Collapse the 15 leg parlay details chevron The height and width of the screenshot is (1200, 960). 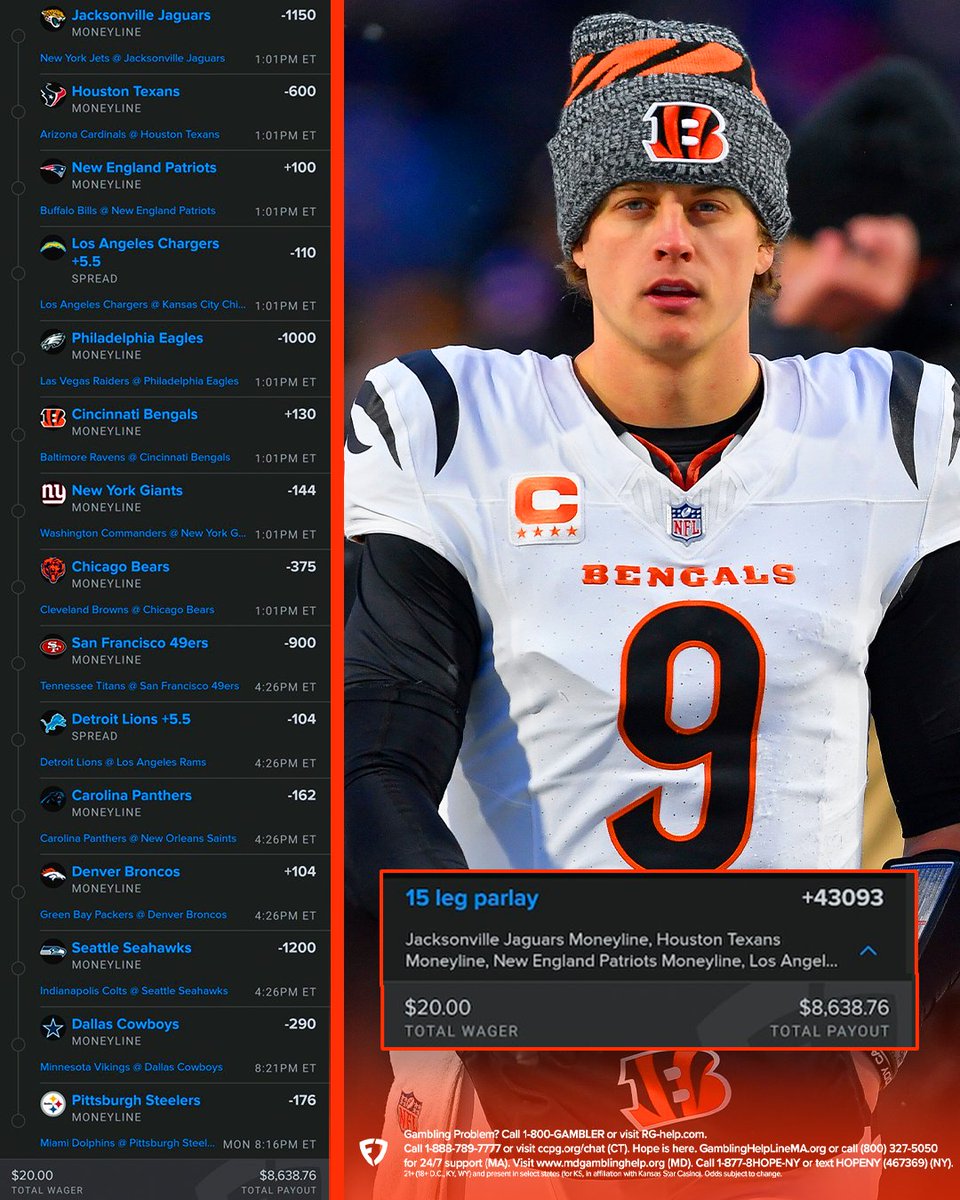868,950
